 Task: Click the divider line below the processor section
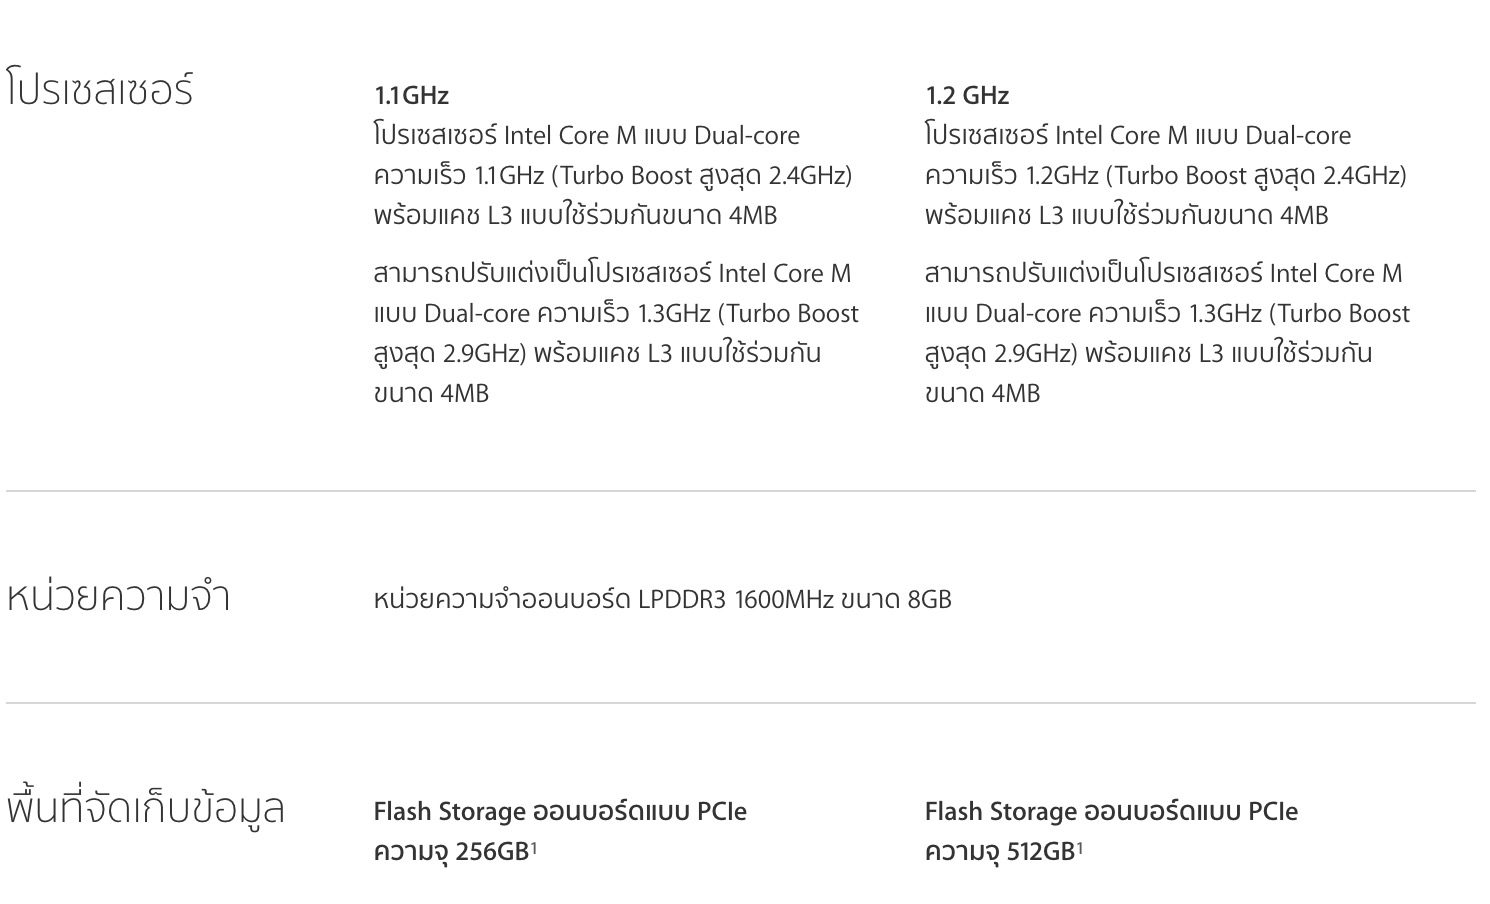click(740, 491)
